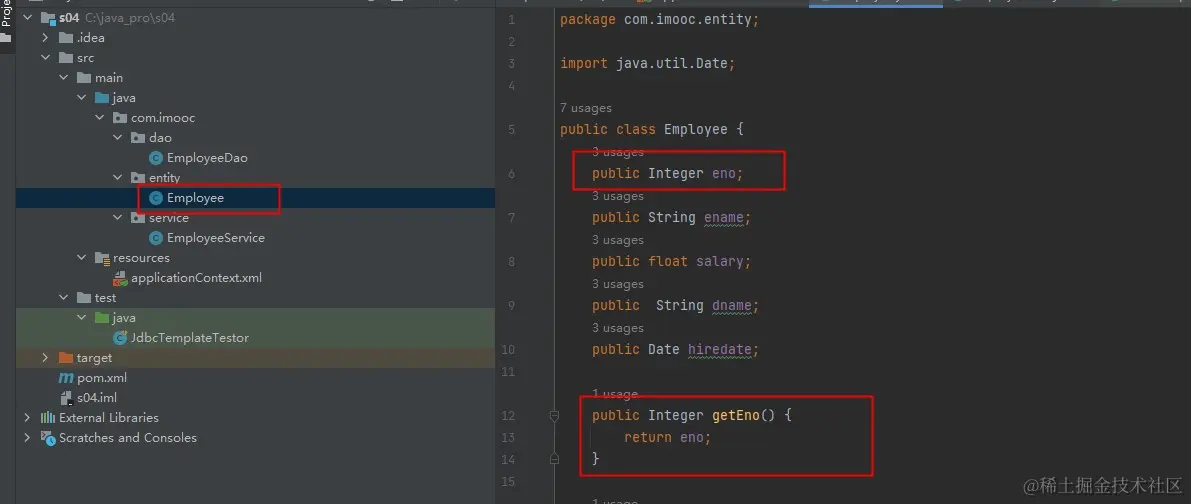Expand Scratches and Consoles node
Image resolution: width=1191 pixels, height=504 pixels.
[27, 438]
